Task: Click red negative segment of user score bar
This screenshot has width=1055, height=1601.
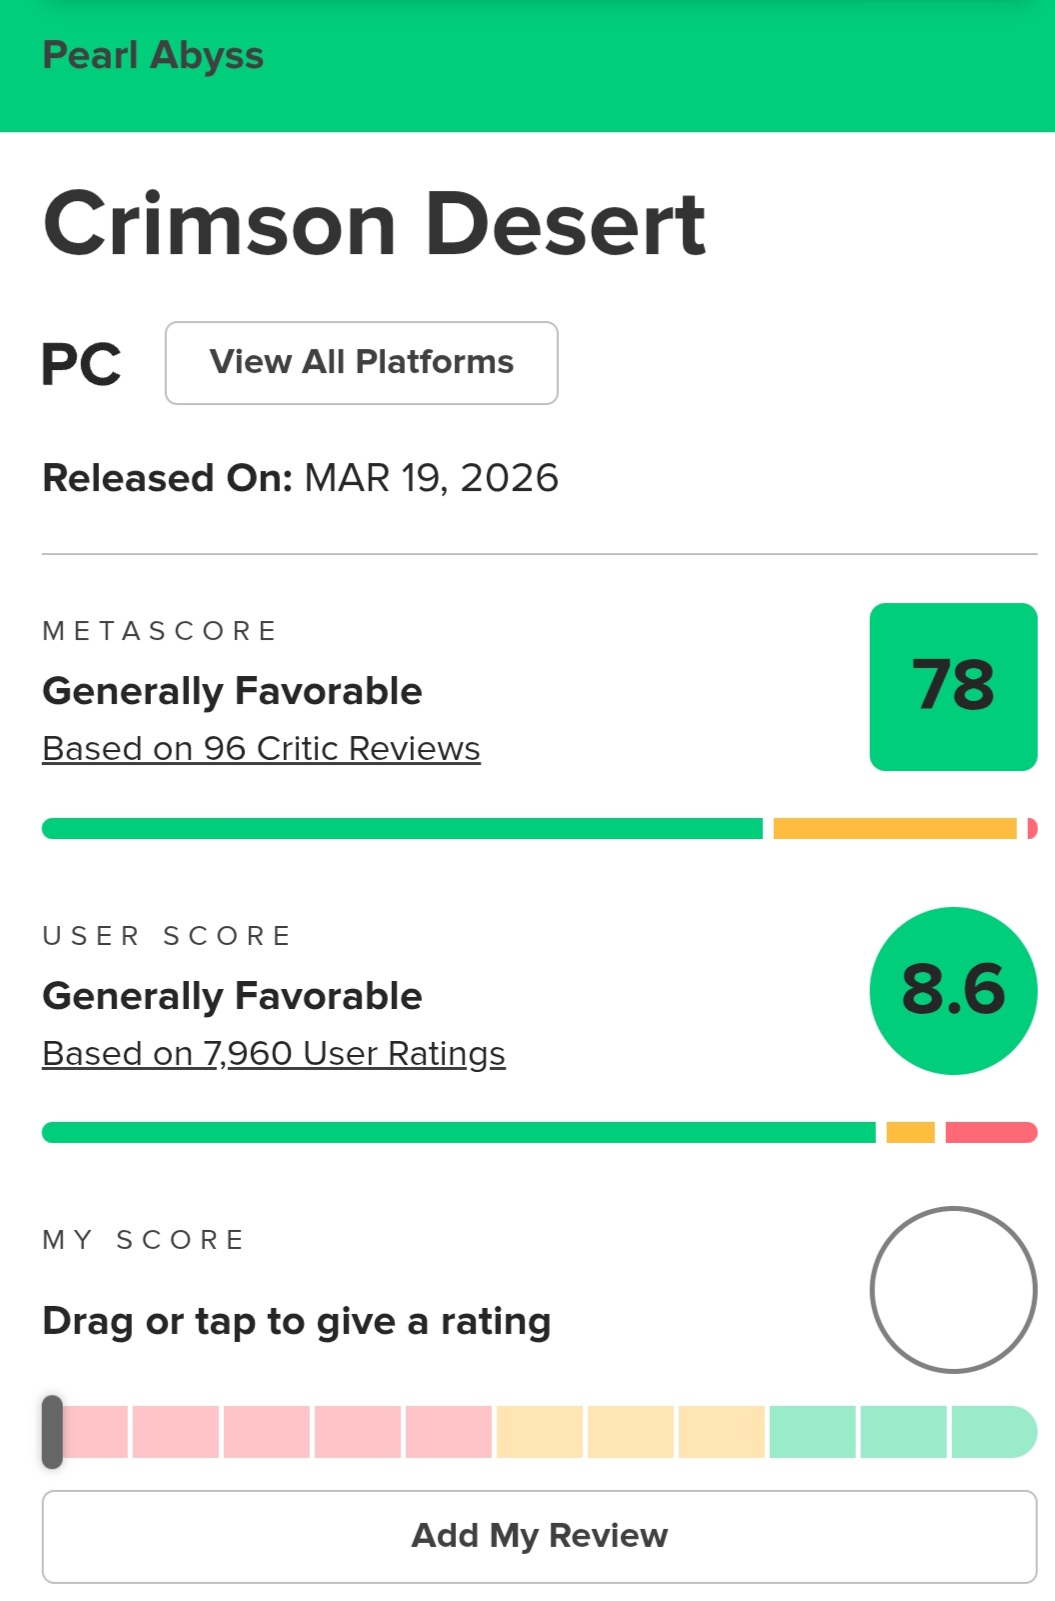Action: (990, 1132)
